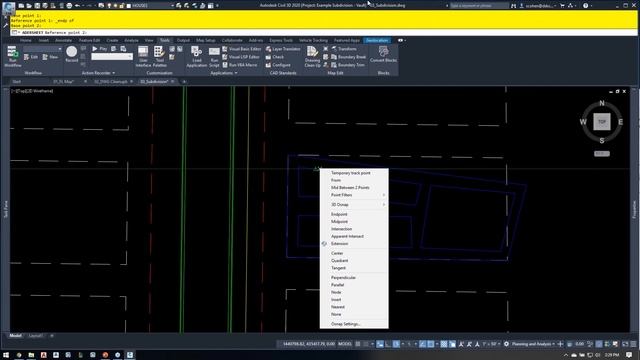This screenshot has height=360, width=640.
Task: Click the Transform tool in Map Edit
Action: 344,49
